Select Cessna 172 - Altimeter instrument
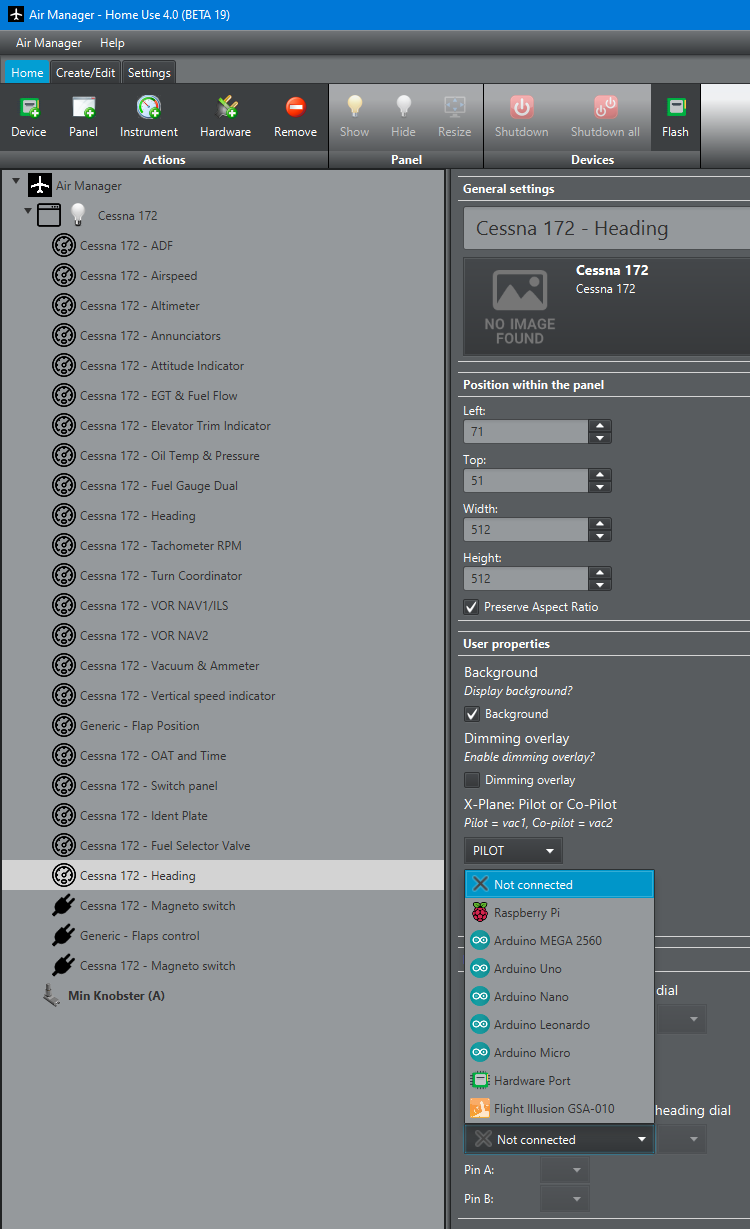The image size is (750, 1229). tap(140, 306)
